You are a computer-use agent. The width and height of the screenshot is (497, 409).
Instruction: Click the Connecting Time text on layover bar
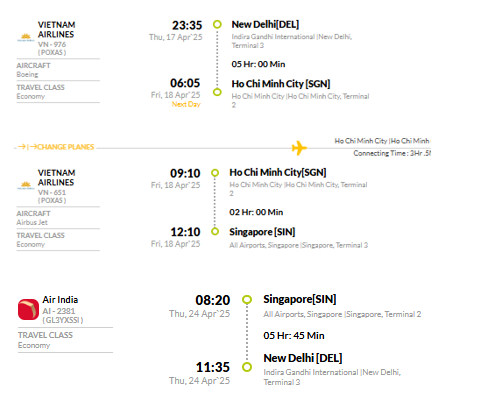[x=392, y=153]
